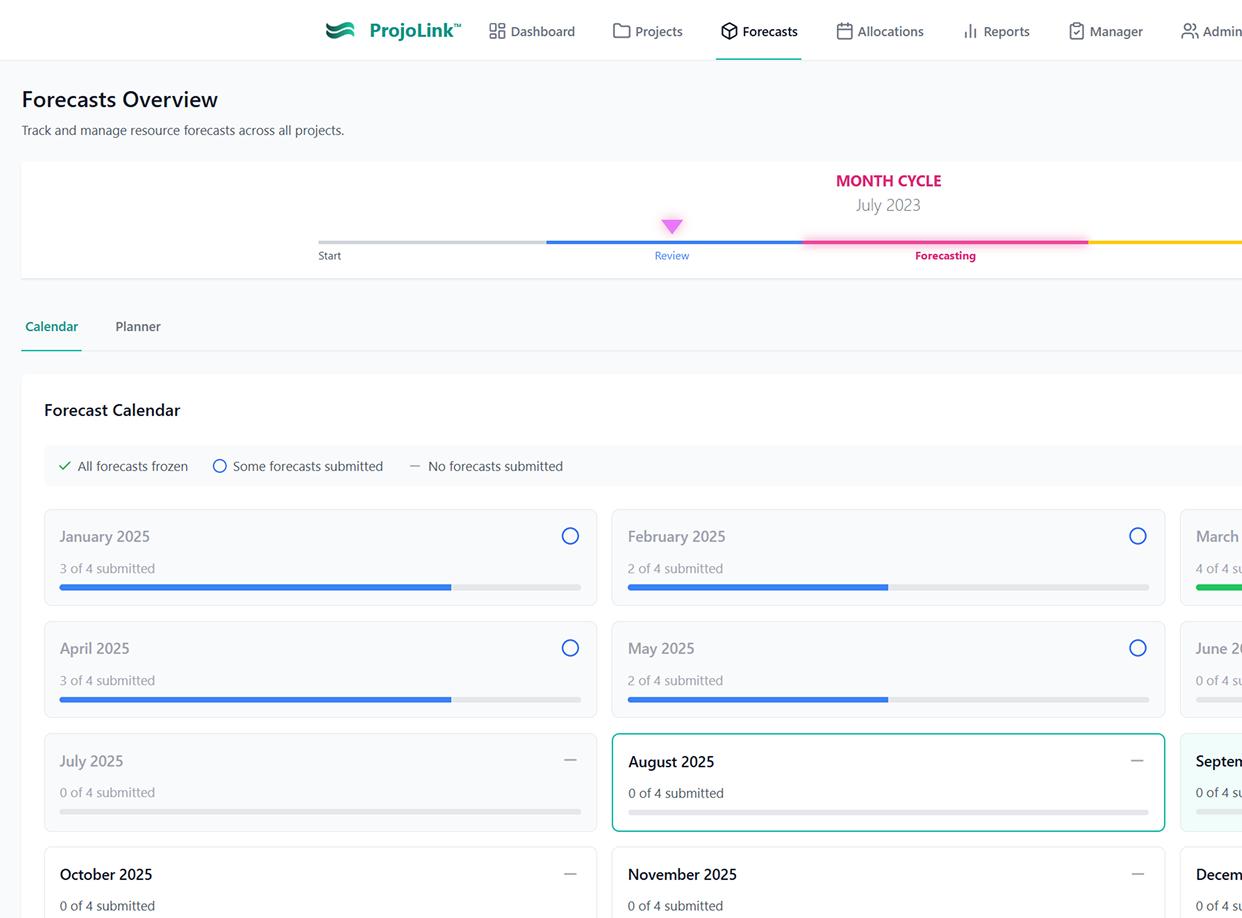Click the "Forecasts Overview" heading

120,100
